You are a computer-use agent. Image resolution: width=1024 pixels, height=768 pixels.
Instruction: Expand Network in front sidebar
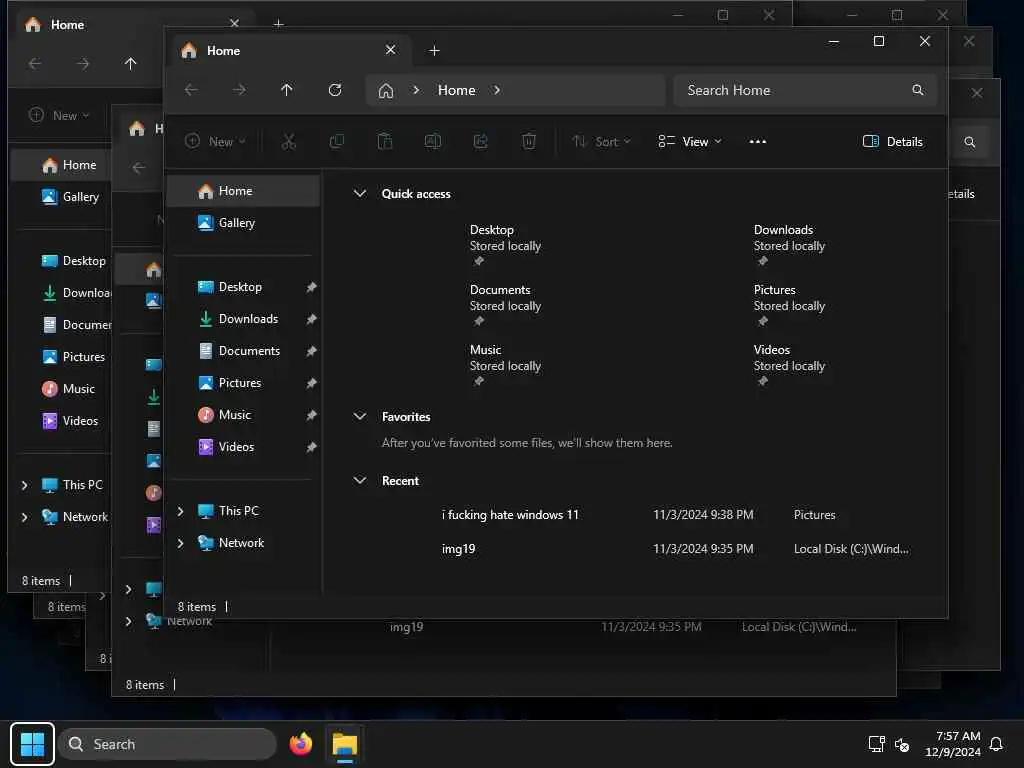pyautogui.click(x=181, y=543)
